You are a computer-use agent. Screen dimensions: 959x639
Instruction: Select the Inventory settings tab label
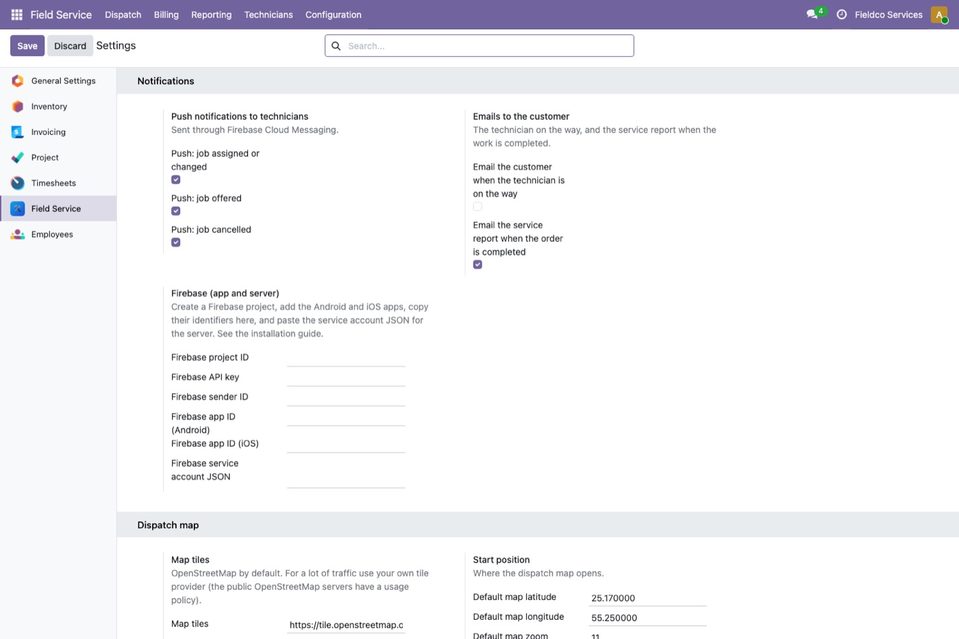[x=50, y=106]
